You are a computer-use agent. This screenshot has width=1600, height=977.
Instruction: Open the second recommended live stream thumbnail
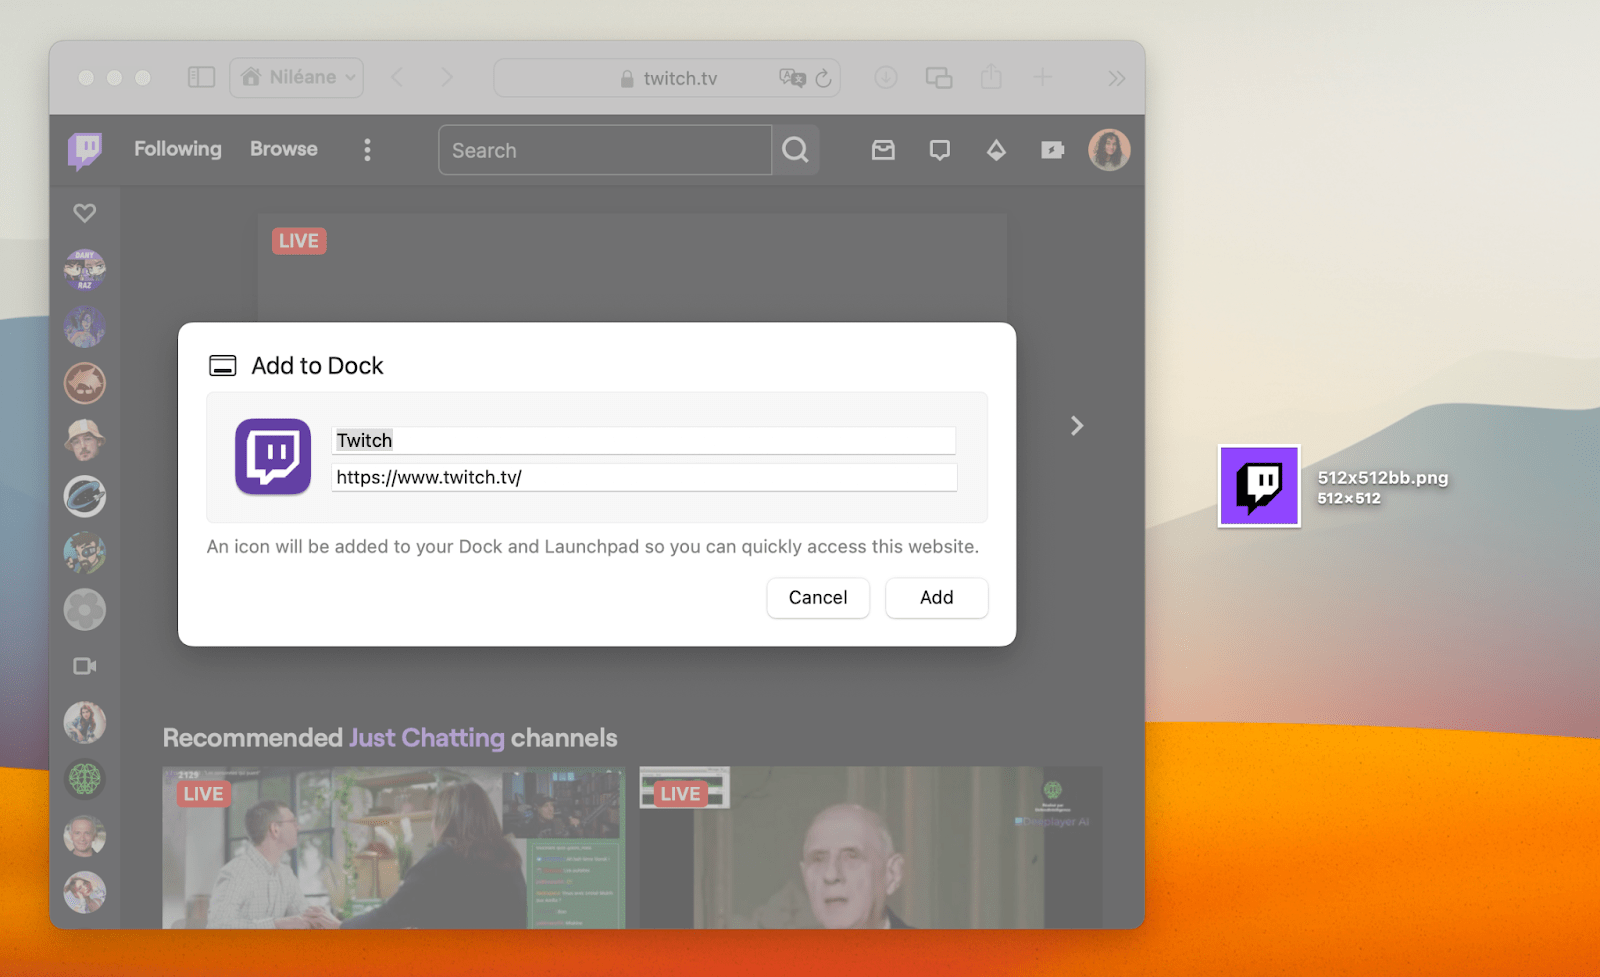click(x=871, y=848)
